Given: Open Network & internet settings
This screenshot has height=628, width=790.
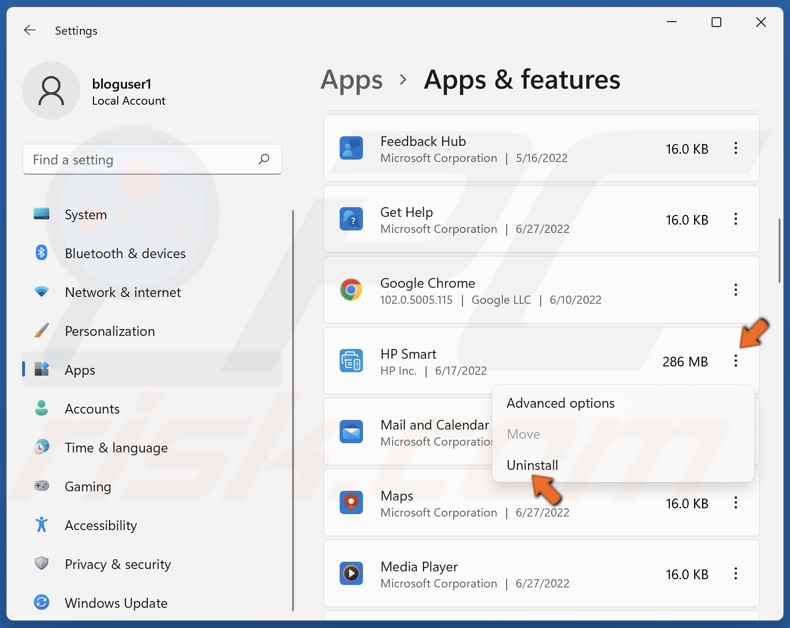Looking at the screenshot, I should [152, 292].
